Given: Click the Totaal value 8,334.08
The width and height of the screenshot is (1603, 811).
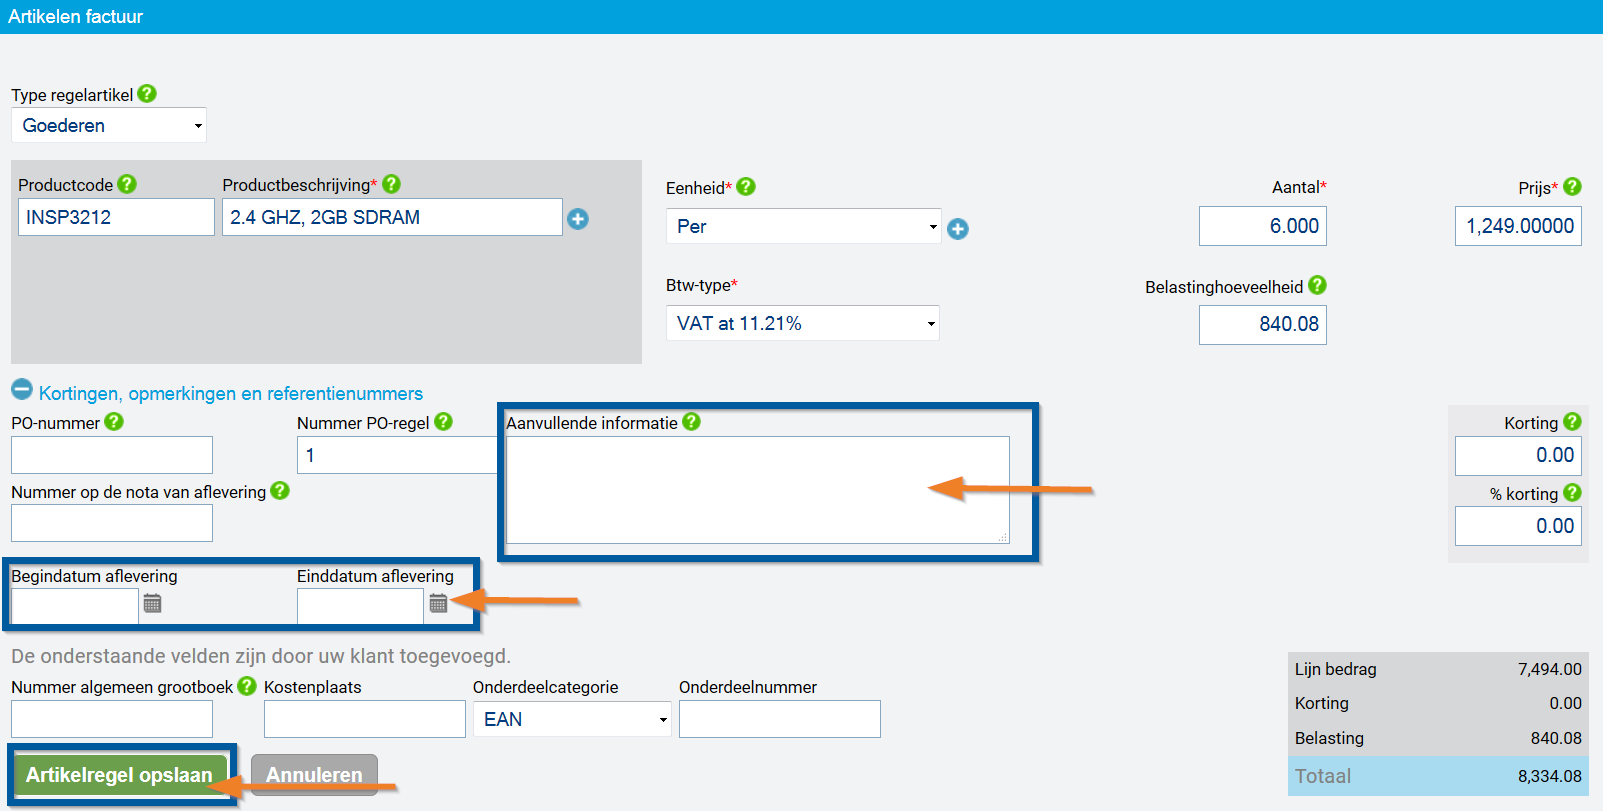Looking at the screenshot, I should coord(1550,776).
